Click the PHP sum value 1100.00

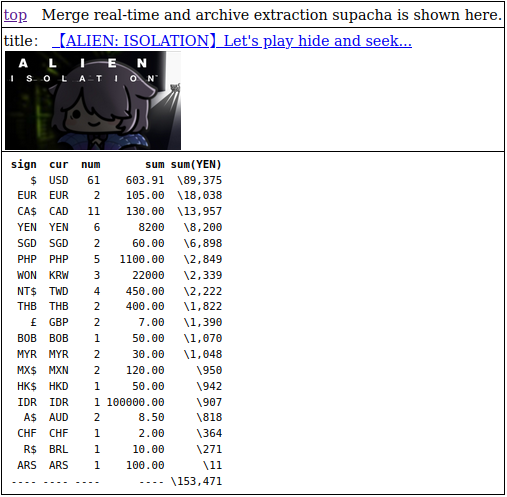tap(142, 259)
